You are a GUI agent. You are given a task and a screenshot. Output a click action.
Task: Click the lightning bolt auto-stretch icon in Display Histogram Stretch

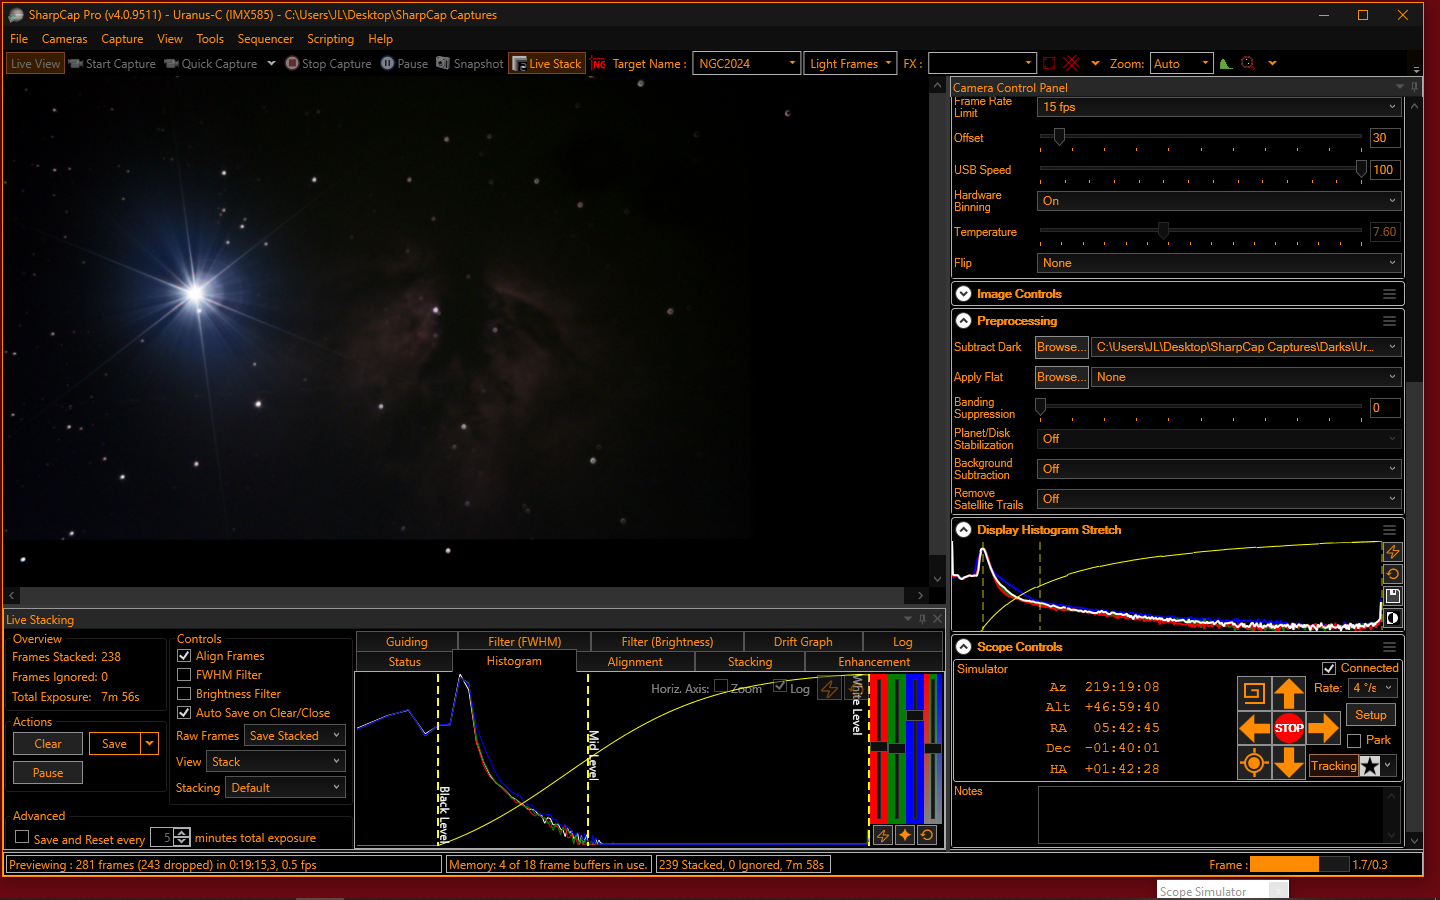coord(1392,552)
